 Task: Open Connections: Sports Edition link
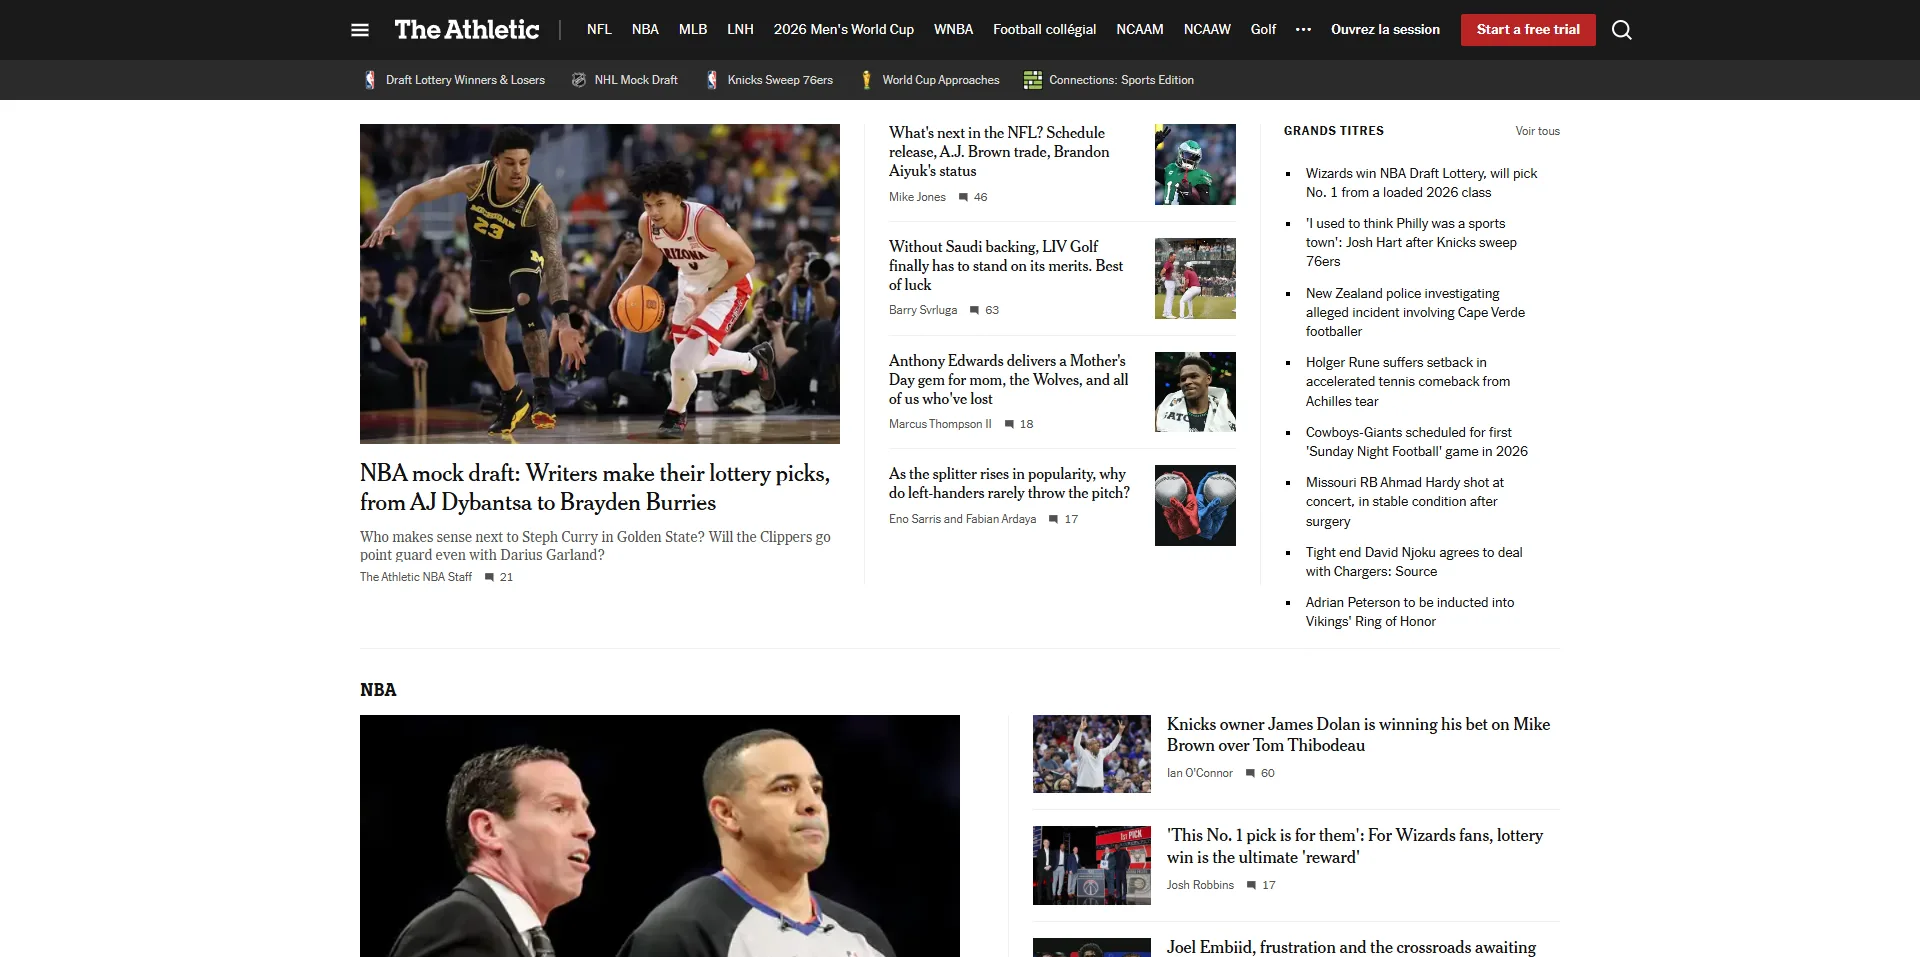click(x=1121, y=80)
